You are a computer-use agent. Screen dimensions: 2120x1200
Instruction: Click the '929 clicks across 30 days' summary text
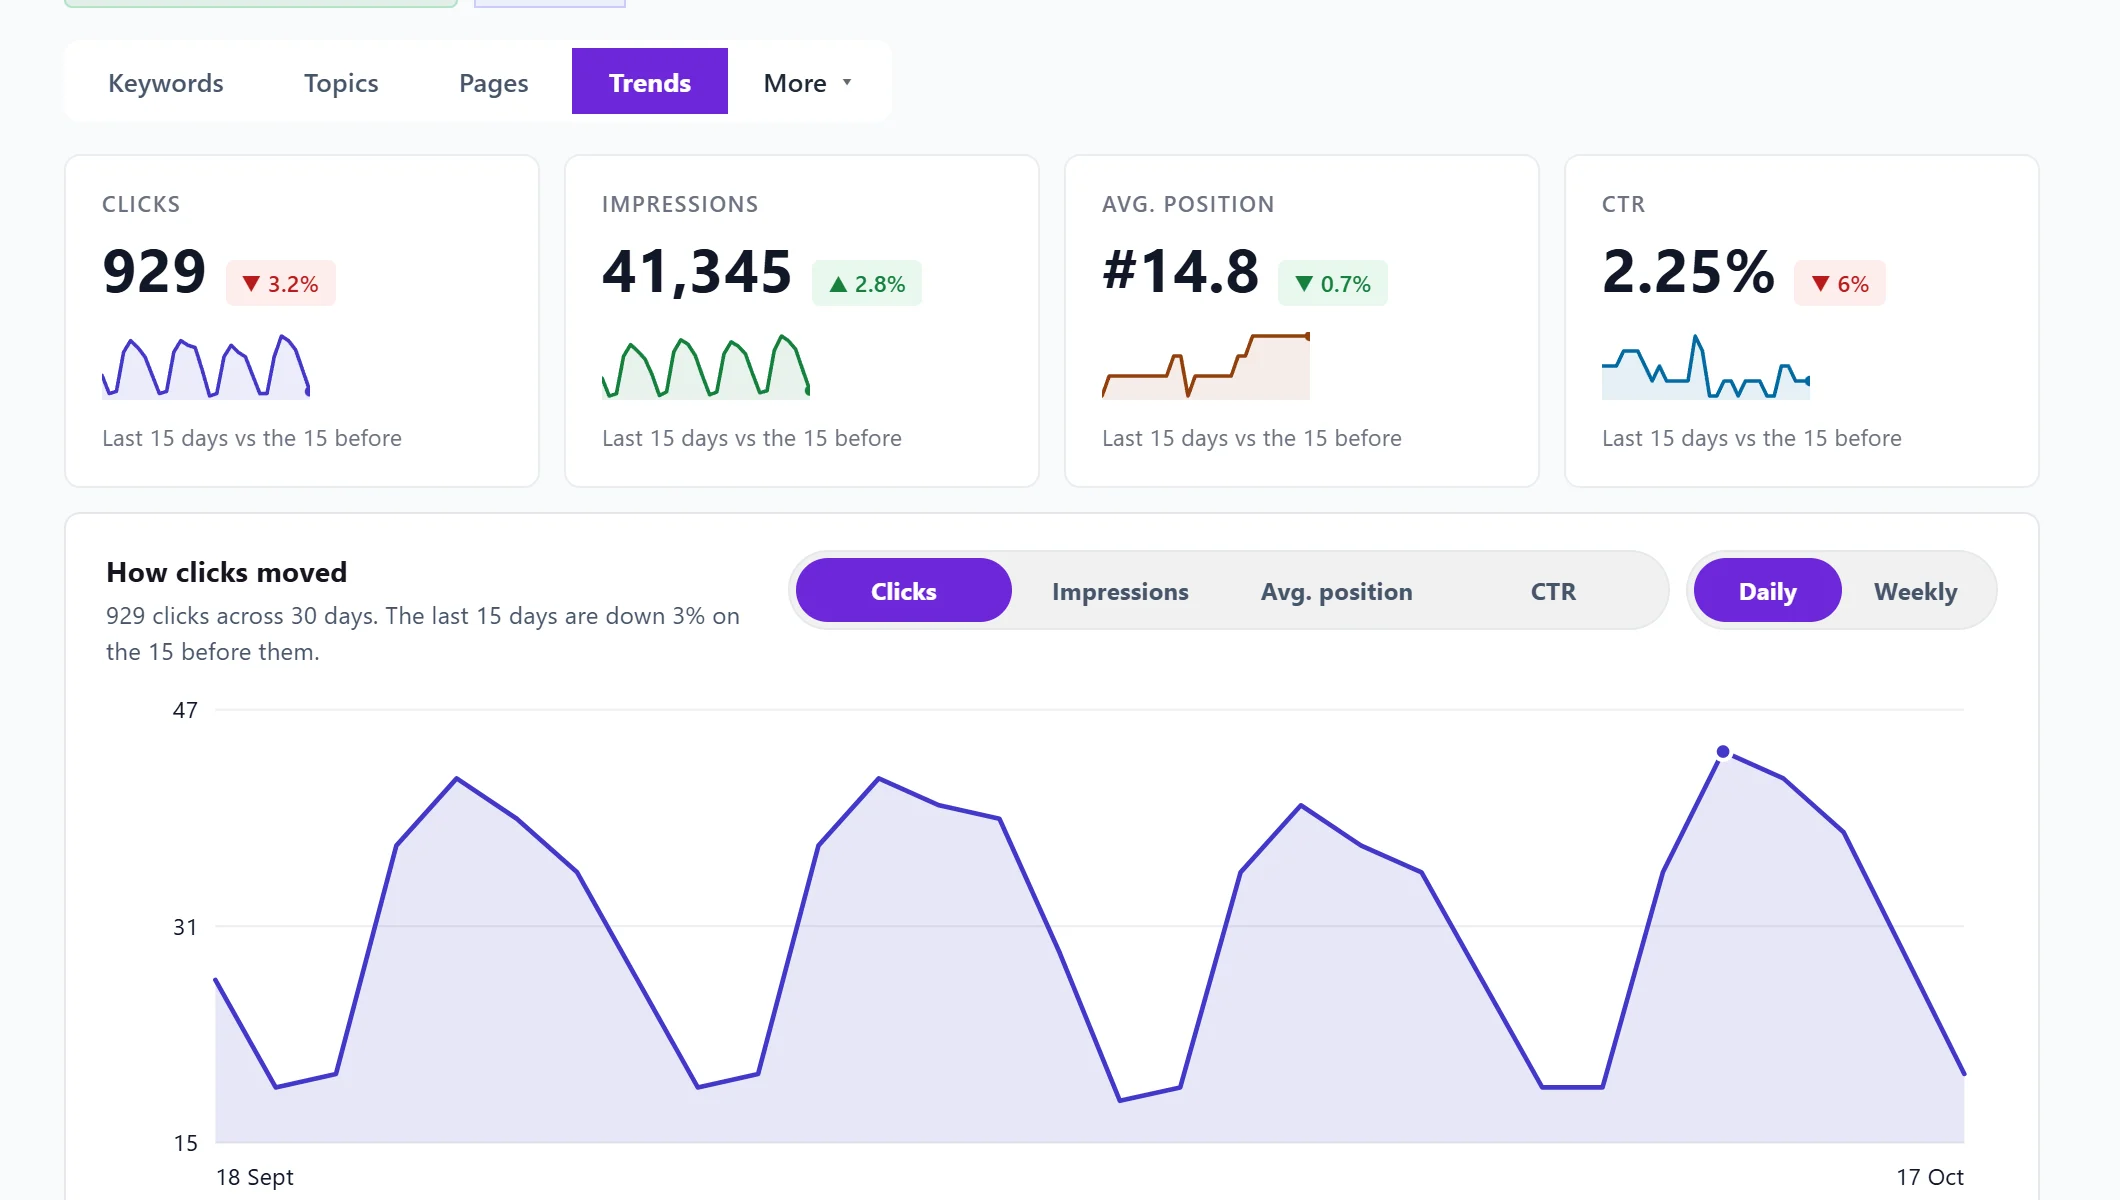[x=423, y=634]
